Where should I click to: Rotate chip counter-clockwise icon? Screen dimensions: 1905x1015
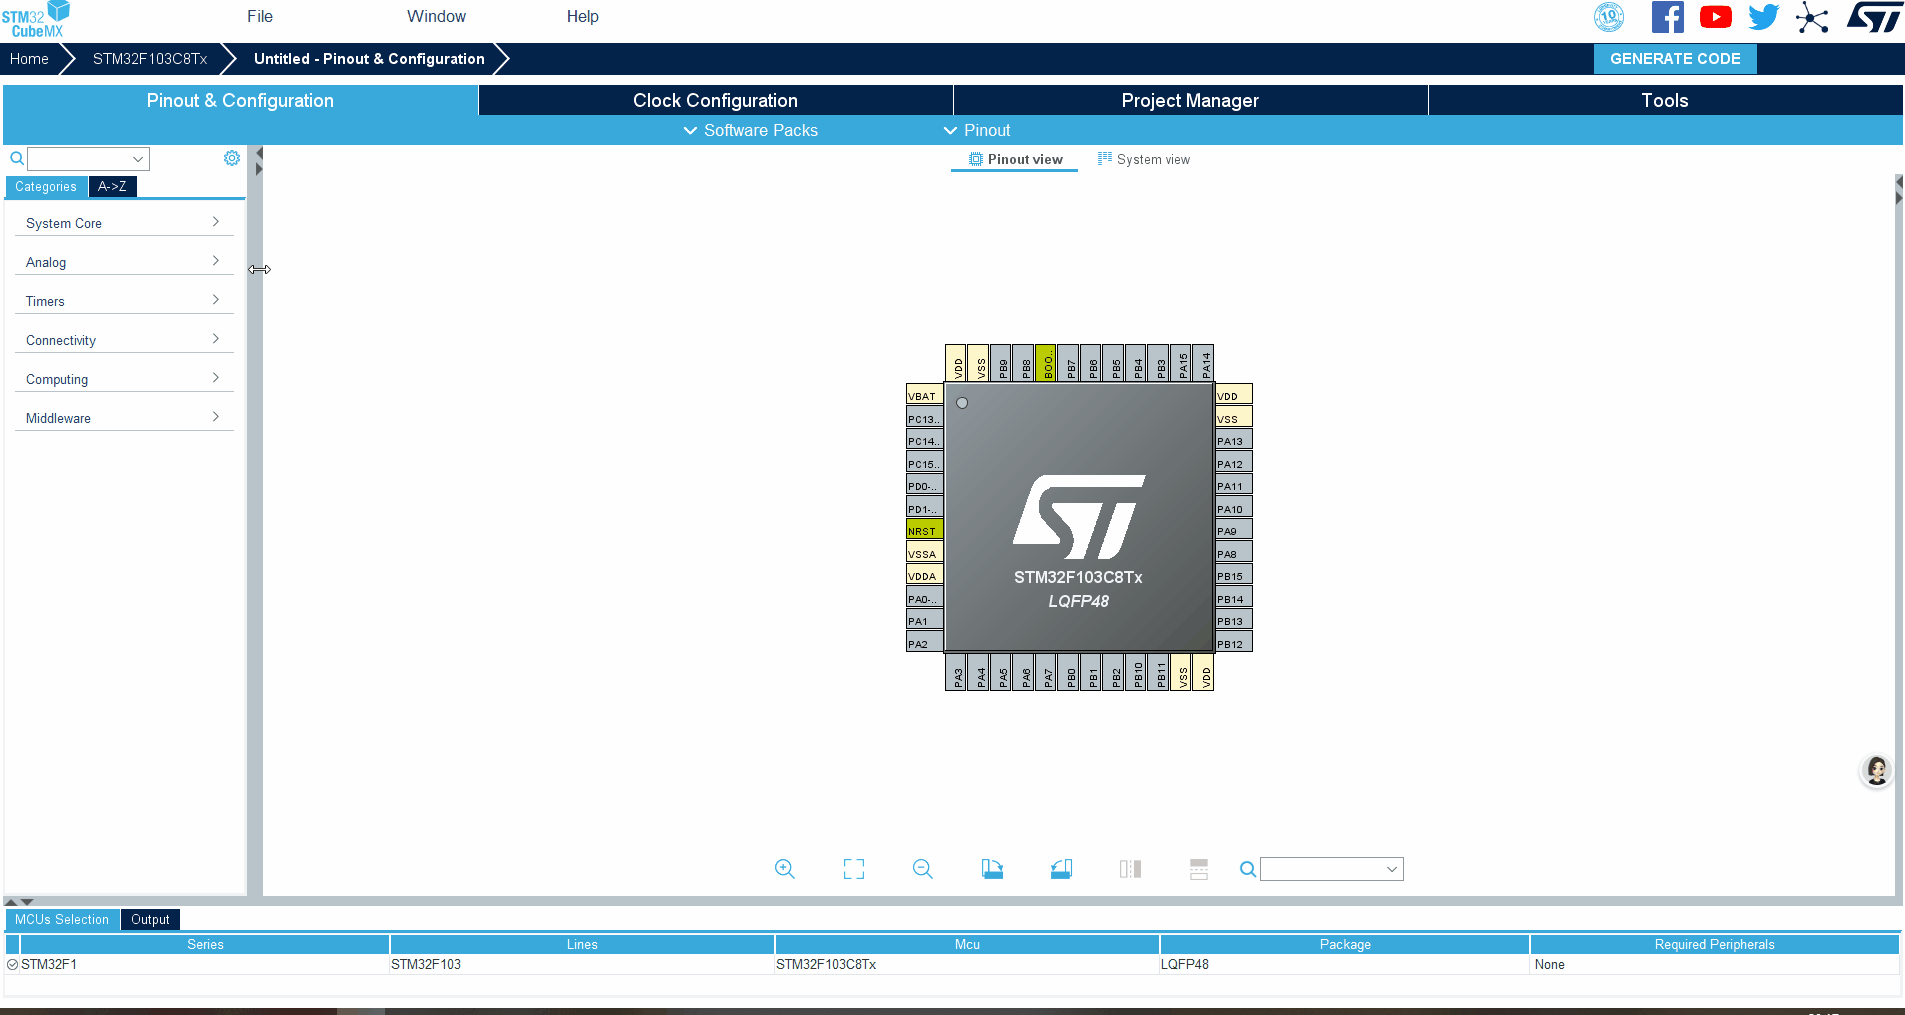[x=1061, y=869]
